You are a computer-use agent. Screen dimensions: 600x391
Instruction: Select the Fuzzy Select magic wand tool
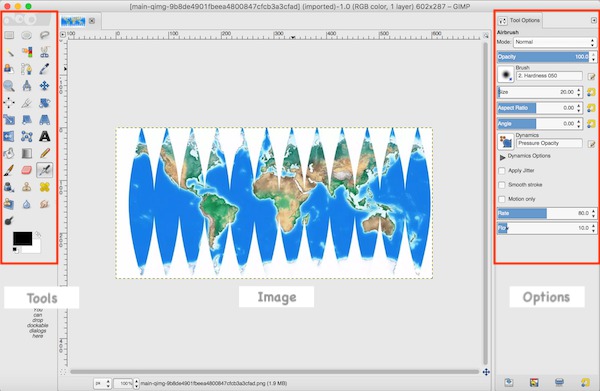click(9, 52)
